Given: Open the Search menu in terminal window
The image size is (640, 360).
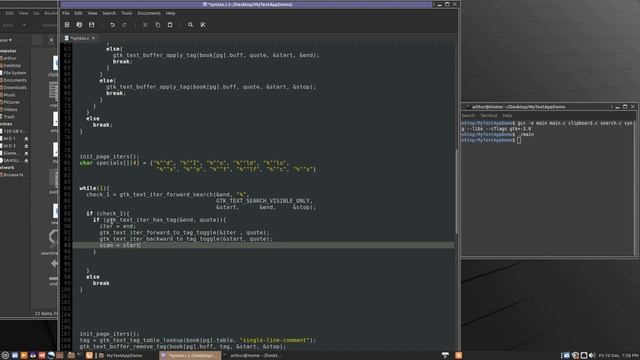Looking at the screenshot, I should click(468, 116).
